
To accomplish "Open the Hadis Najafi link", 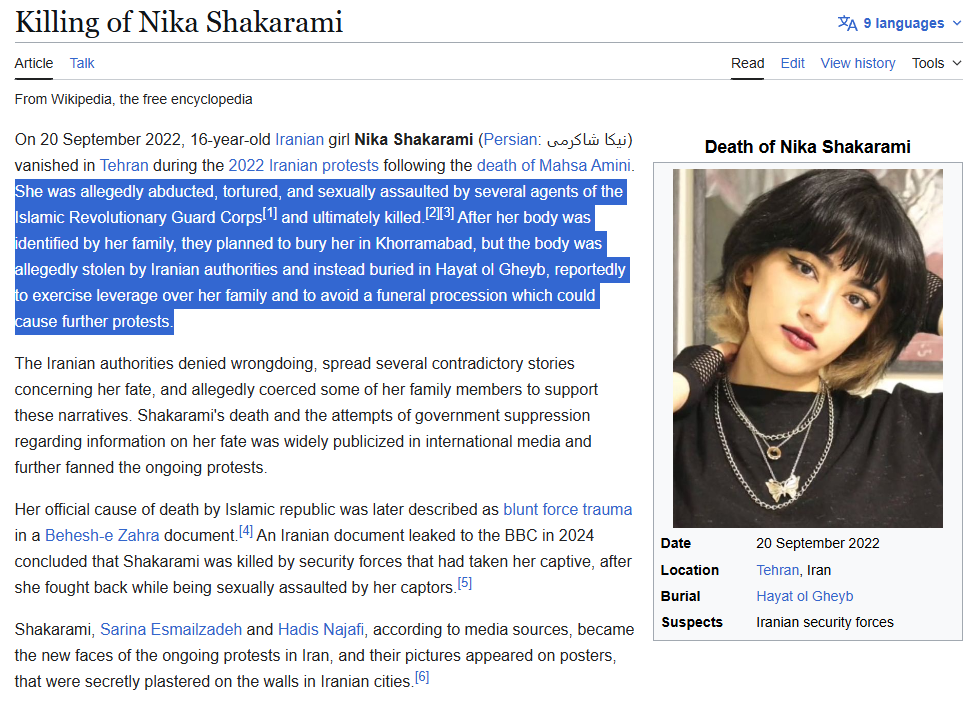I will [x=321, y=629].
